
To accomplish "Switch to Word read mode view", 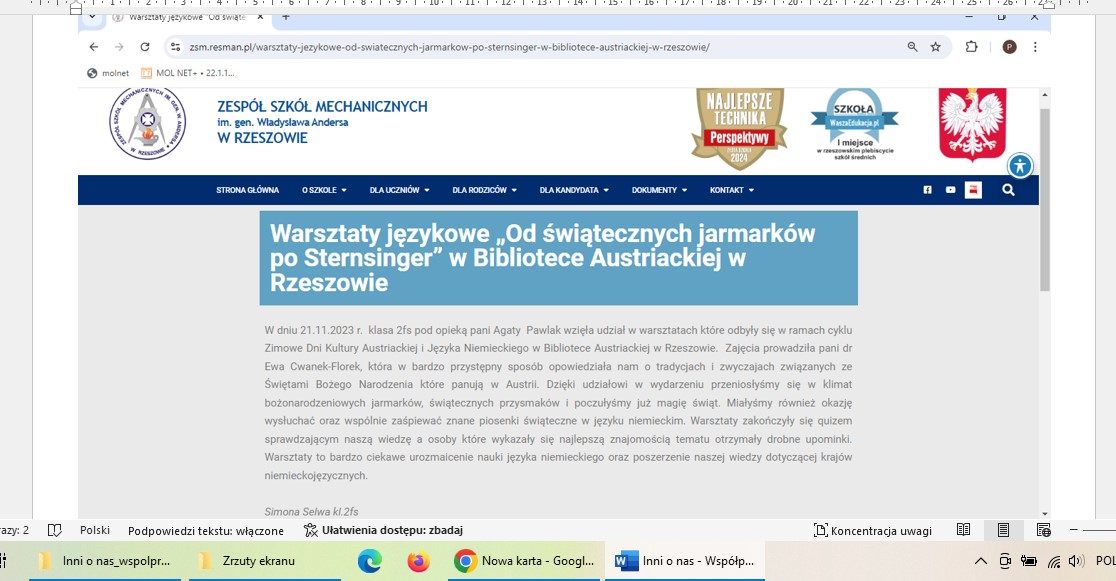I will coord(963,530).
